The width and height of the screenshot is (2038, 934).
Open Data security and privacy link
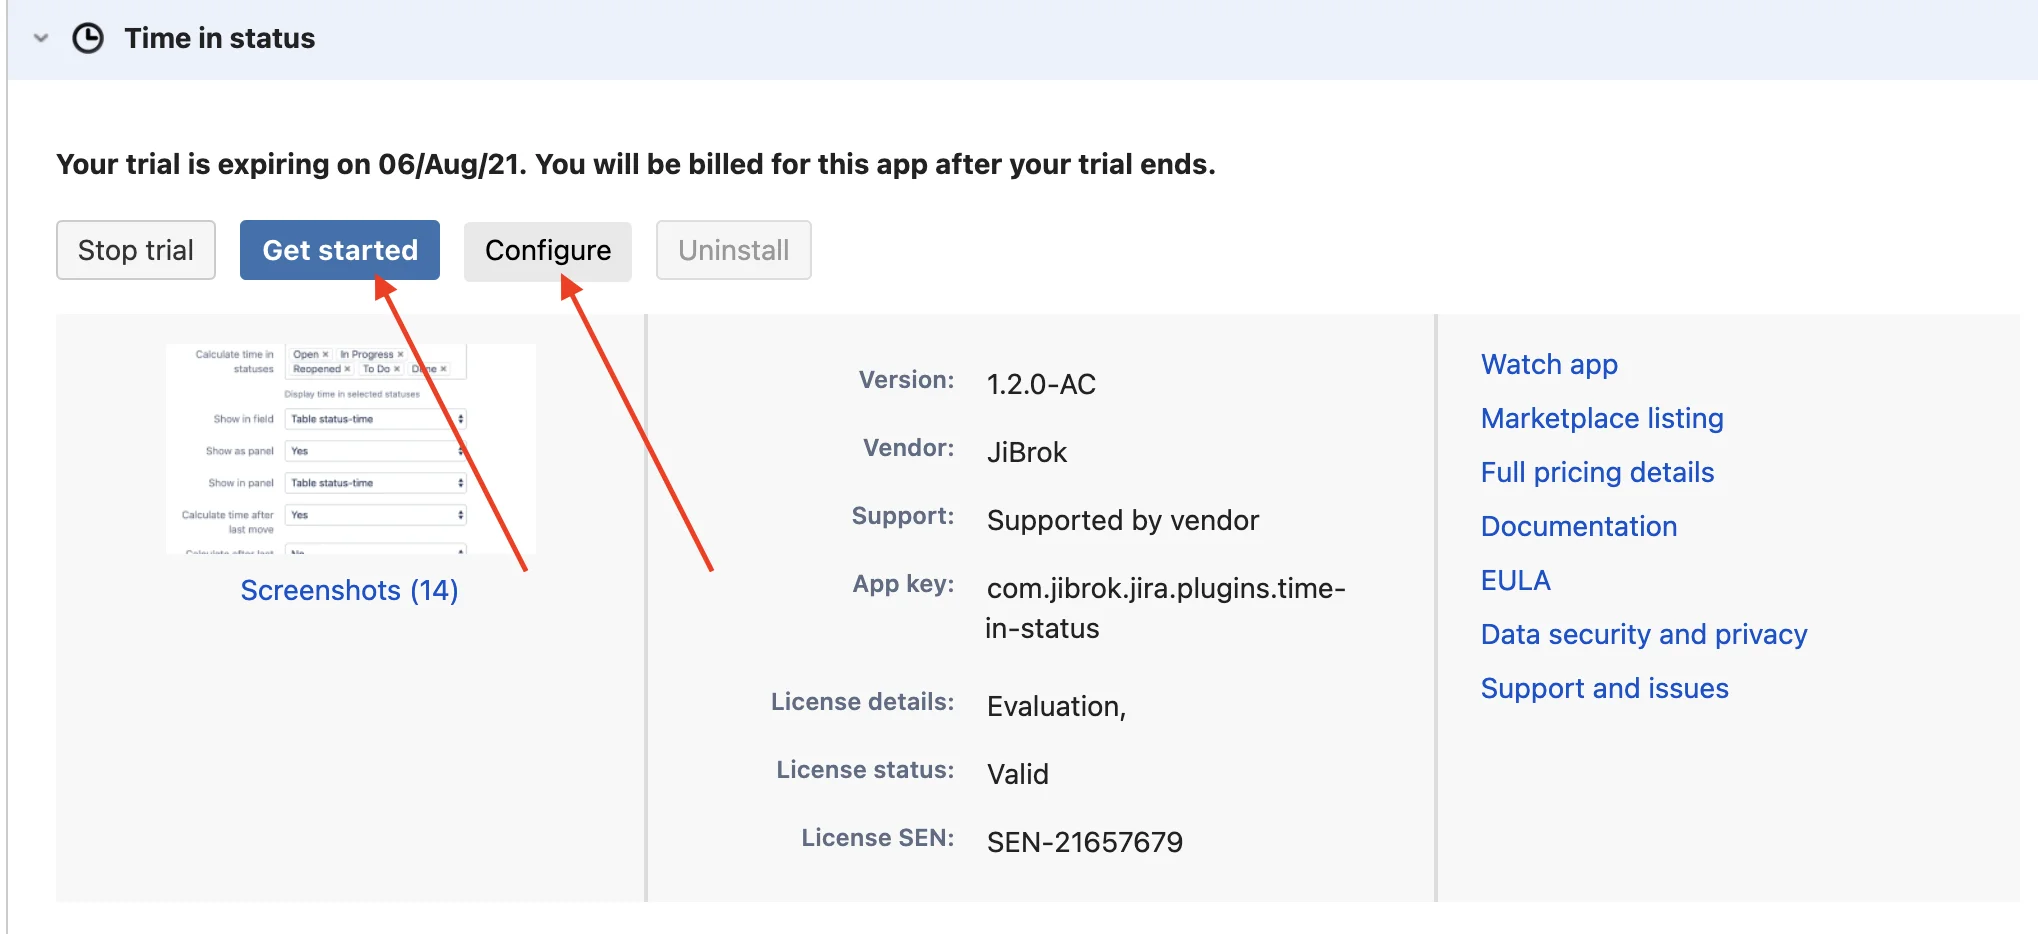pos(1644,634)
